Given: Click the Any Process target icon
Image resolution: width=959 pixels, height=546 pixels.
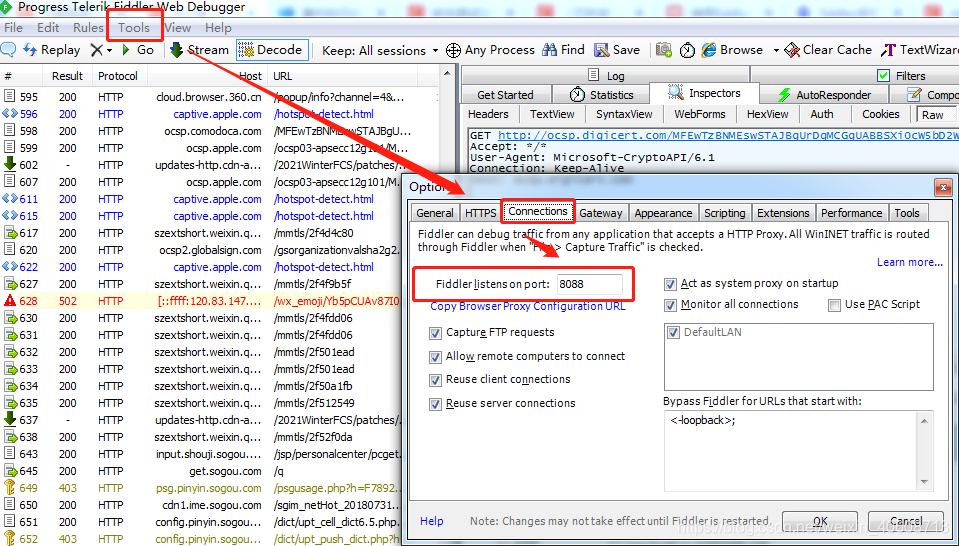Looking at the screenshot, I should [453, 50].
